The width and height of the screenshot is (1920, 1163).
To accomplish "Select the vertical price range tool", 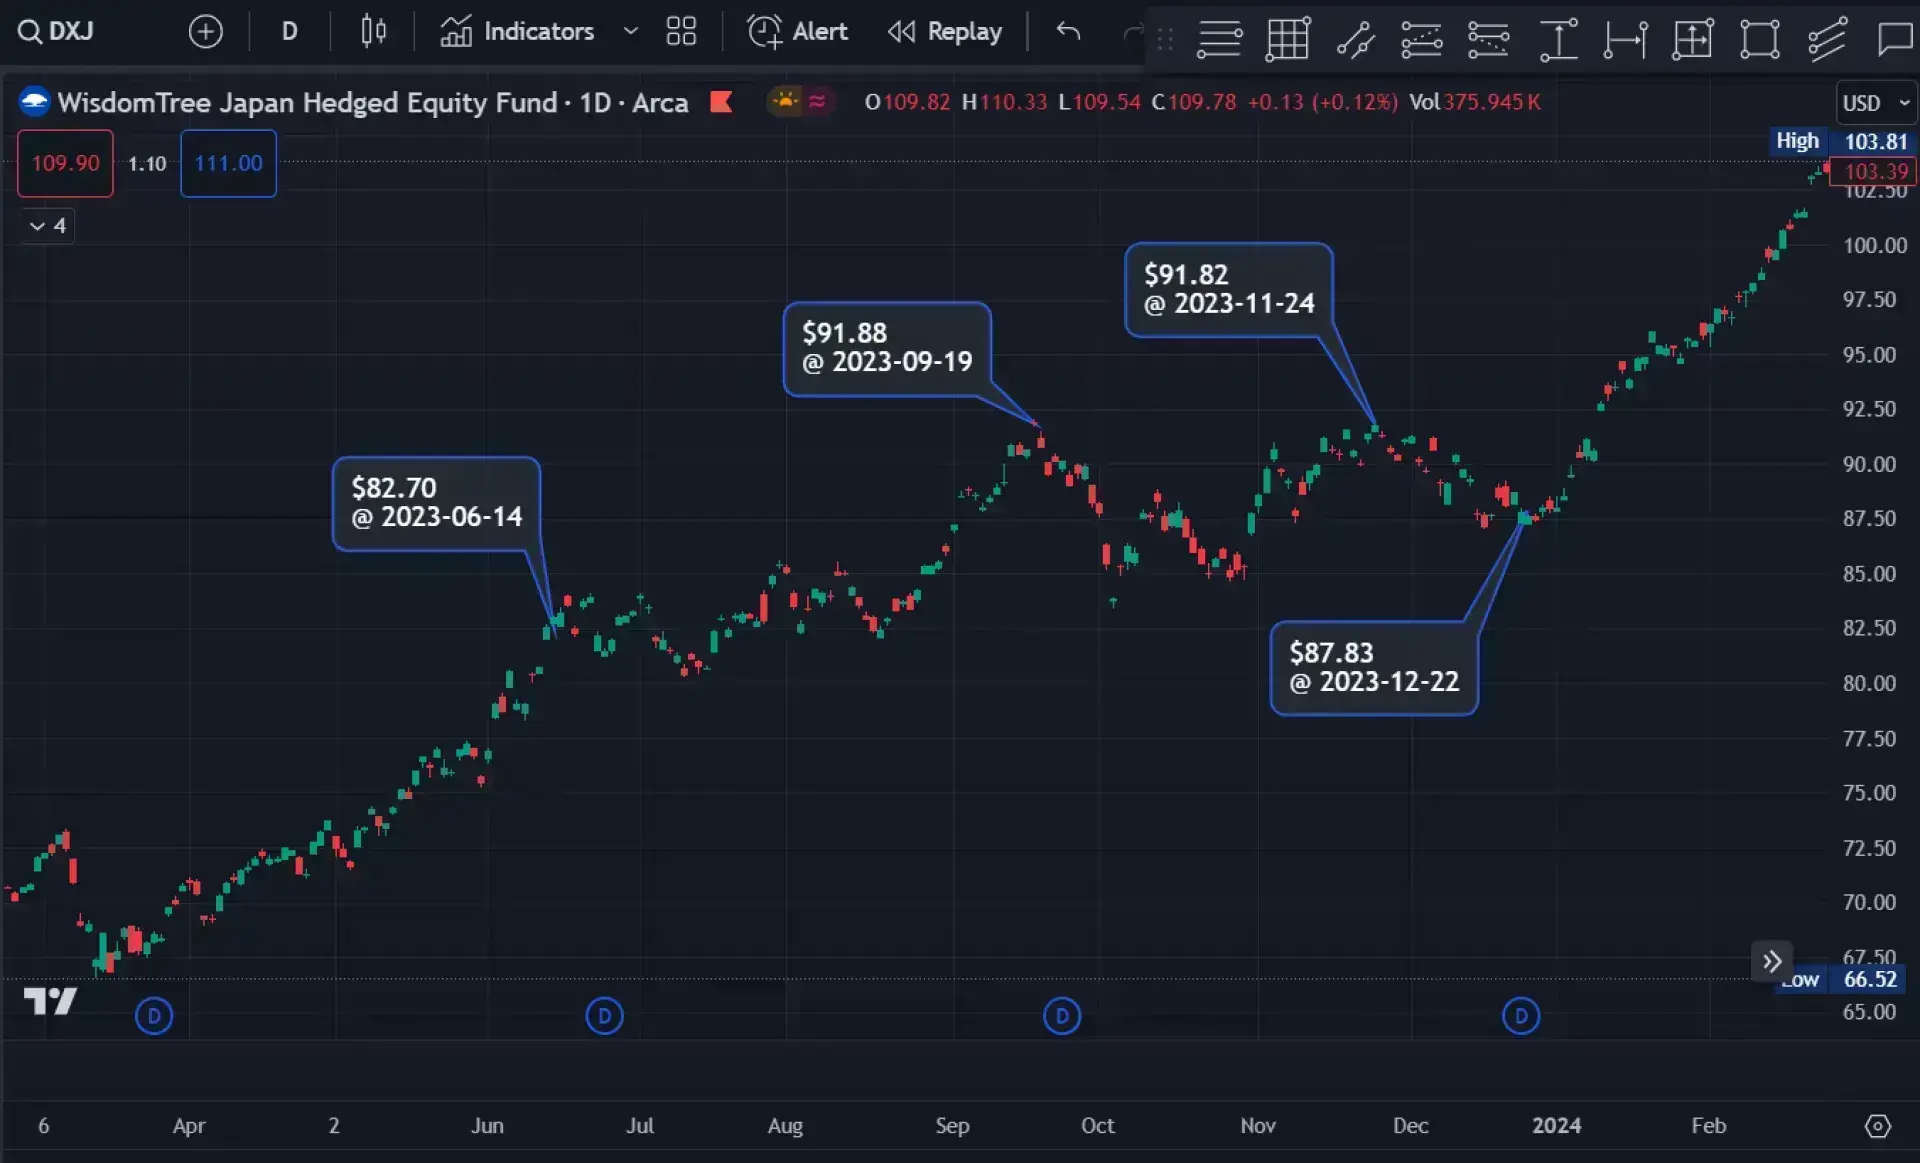I will click(x=1558, y=39).
